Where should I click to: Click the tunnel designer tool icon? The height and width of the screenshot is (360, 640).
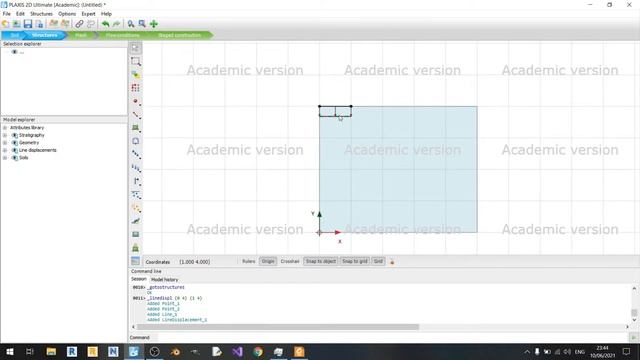[136, 141]
